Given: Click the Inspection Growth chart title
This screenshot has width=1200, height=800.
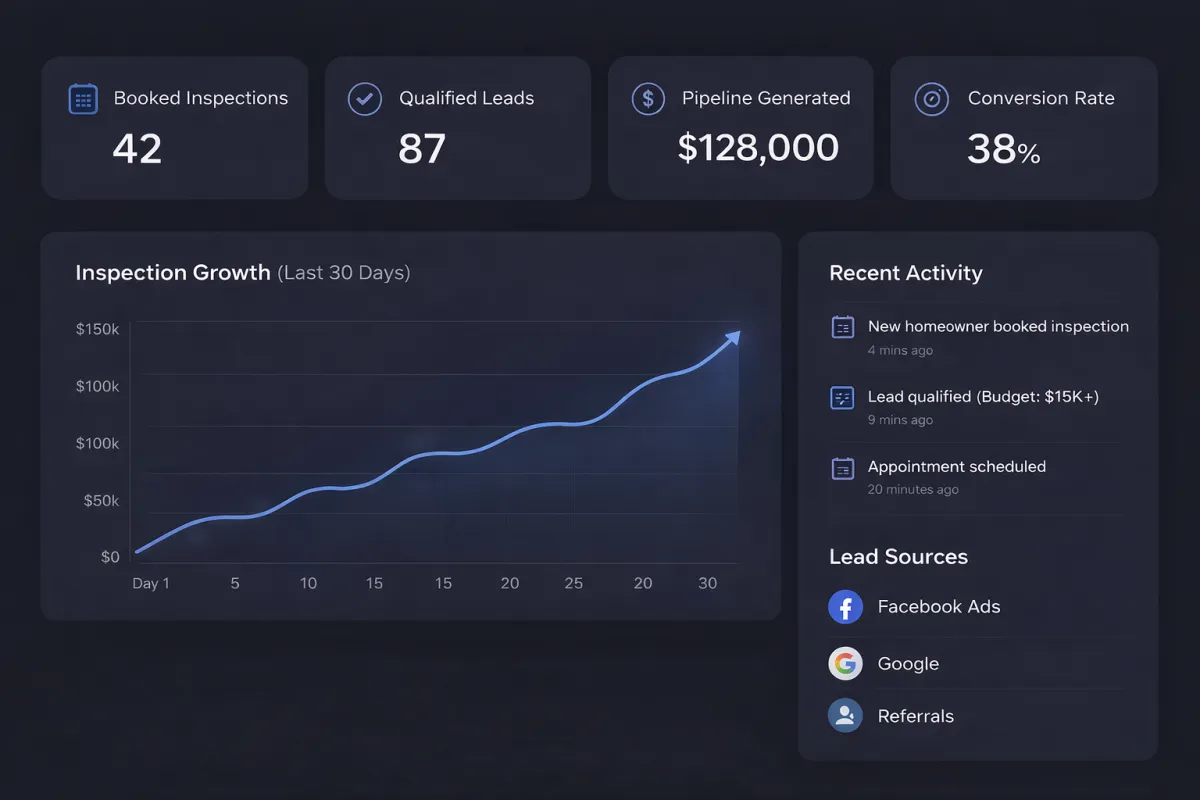Looking at the screenshot, I should (173, 272).
